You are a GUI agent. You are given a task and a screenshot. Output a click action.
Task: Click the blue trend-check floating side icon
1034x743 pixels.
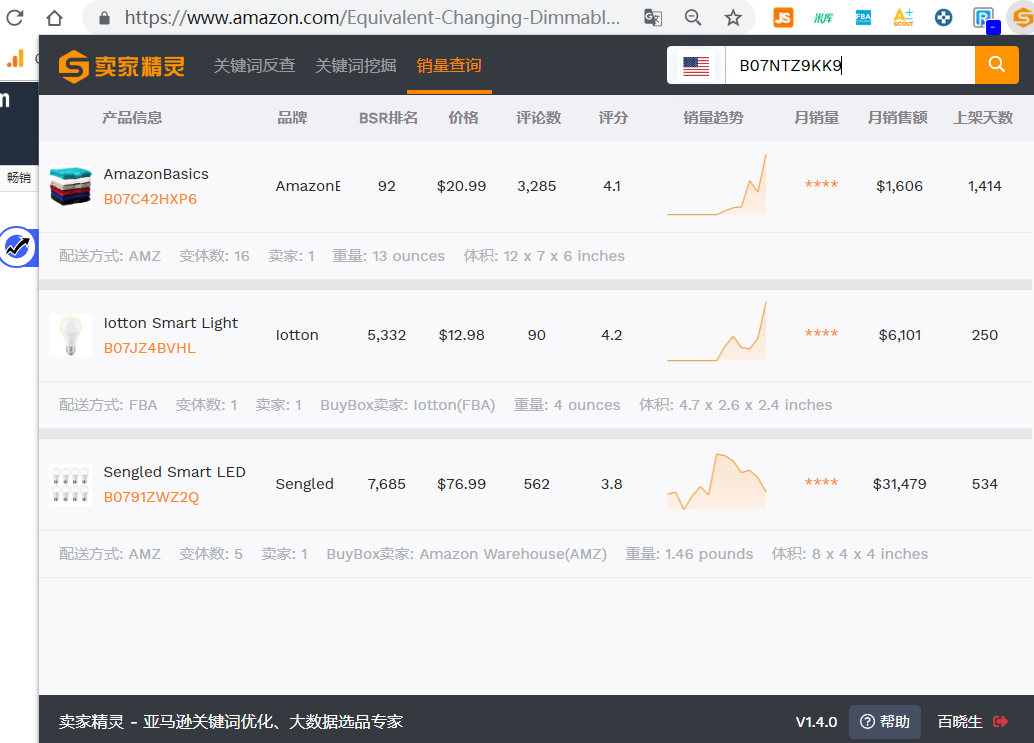coord(18,247)
